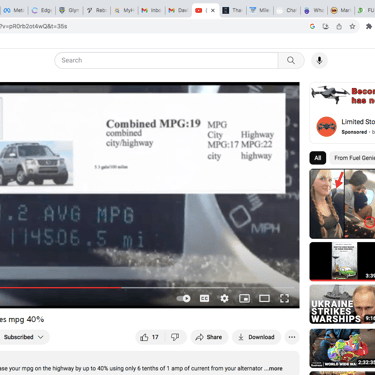Open the colorful world map video thumbnail
The image size is (375, 375).
click(342, 348)
